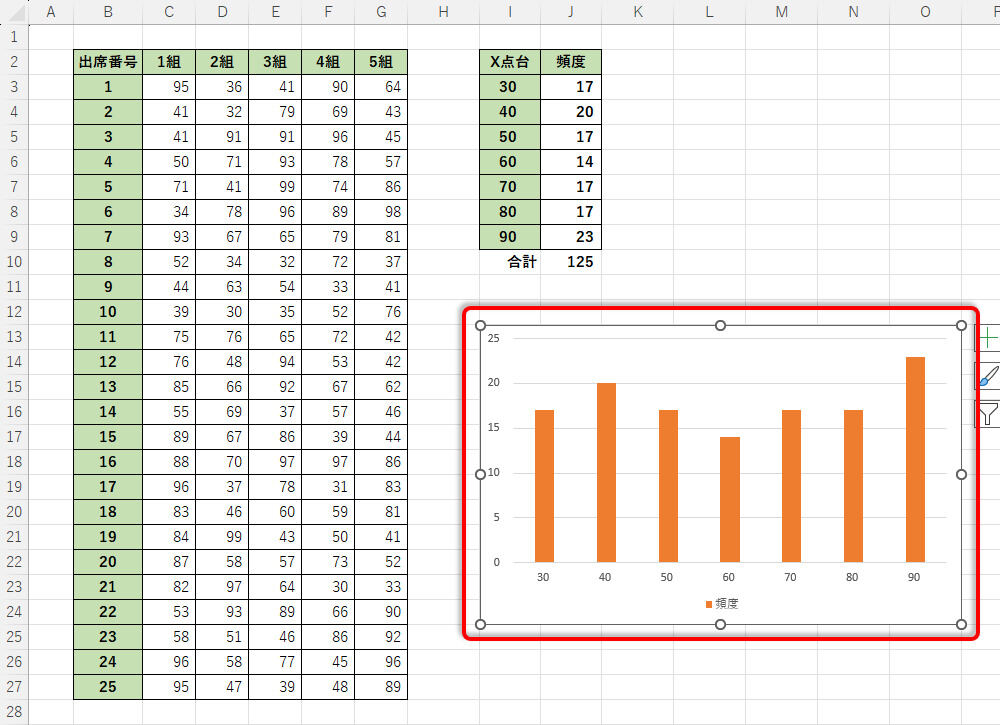Select row 10 header
This screenshot has width=1000, height=725.
pyautogui.click(x=14, y=262)
